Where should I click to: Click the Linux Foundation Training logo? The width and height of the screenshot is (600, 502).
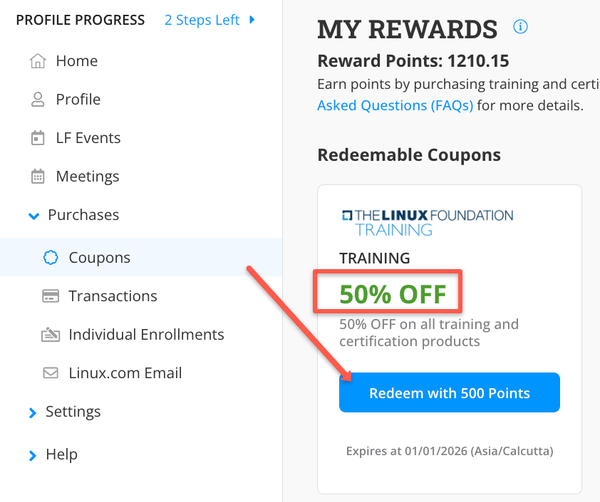click(x=427, y=223)
